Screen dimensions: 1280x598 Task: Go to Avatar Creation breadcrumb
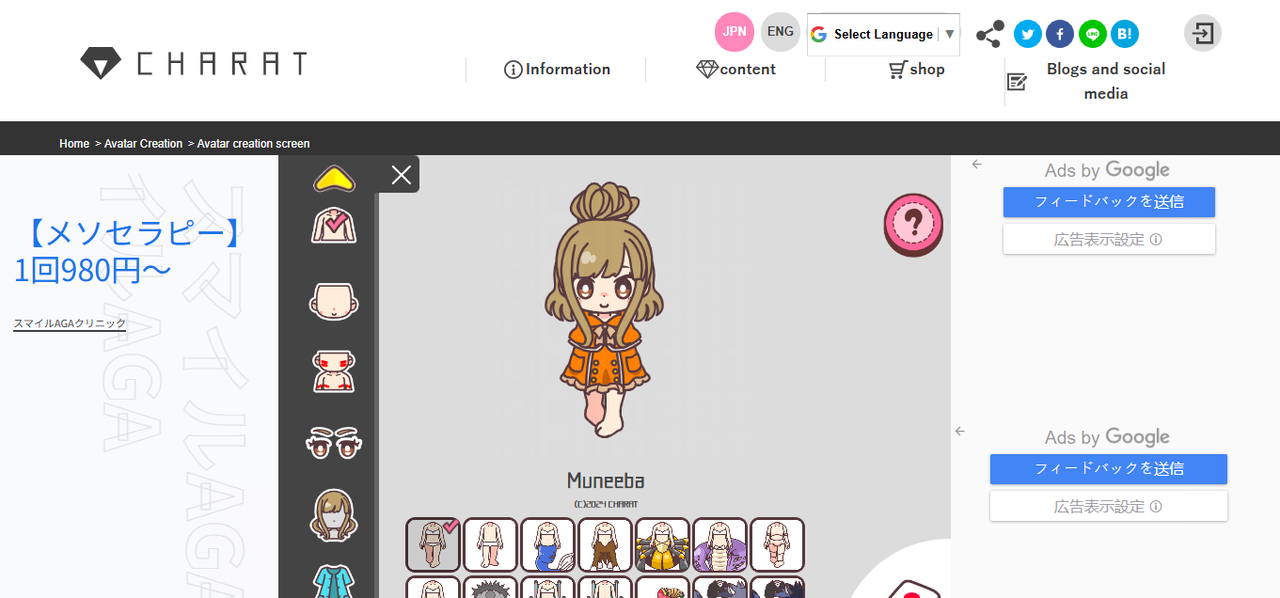tap(143, 144)
